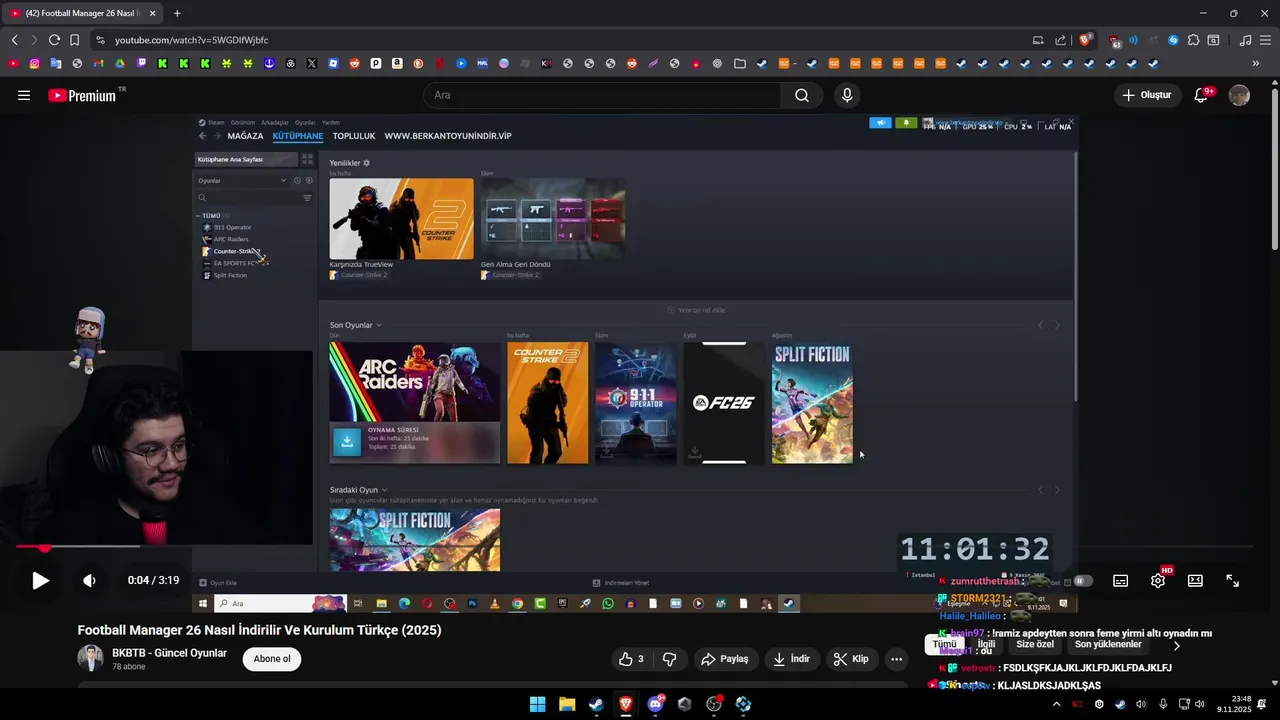1280x720 pixels.
Task: Play the video with the play button
Action: tap(40, 580)
